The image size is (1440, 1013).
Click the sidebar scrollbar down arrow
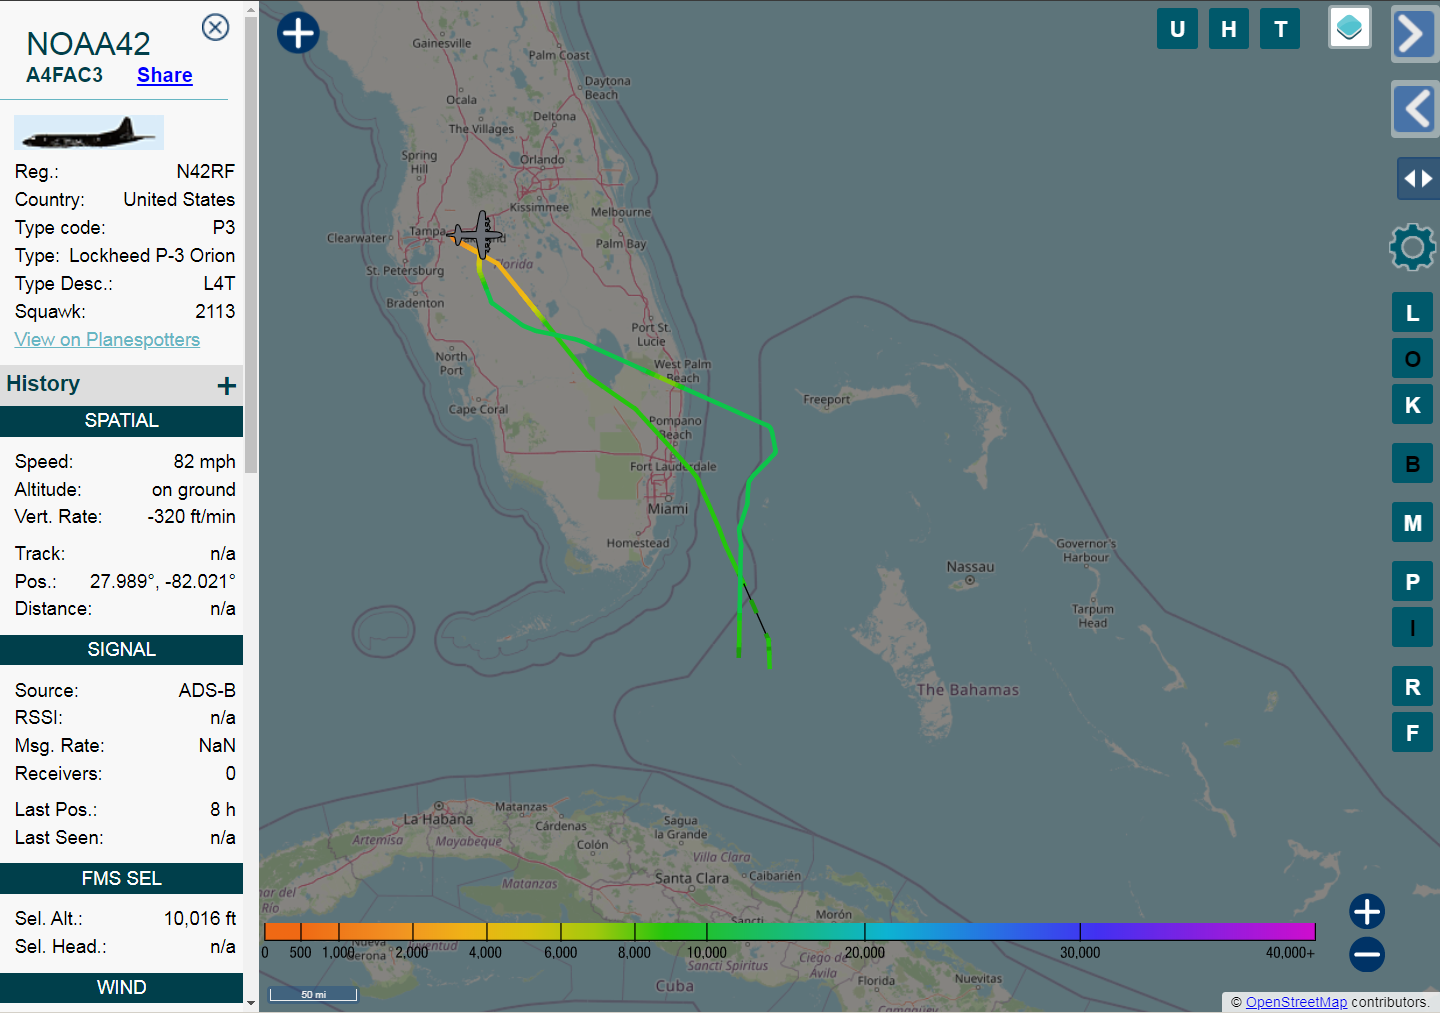click(251, 1003)
